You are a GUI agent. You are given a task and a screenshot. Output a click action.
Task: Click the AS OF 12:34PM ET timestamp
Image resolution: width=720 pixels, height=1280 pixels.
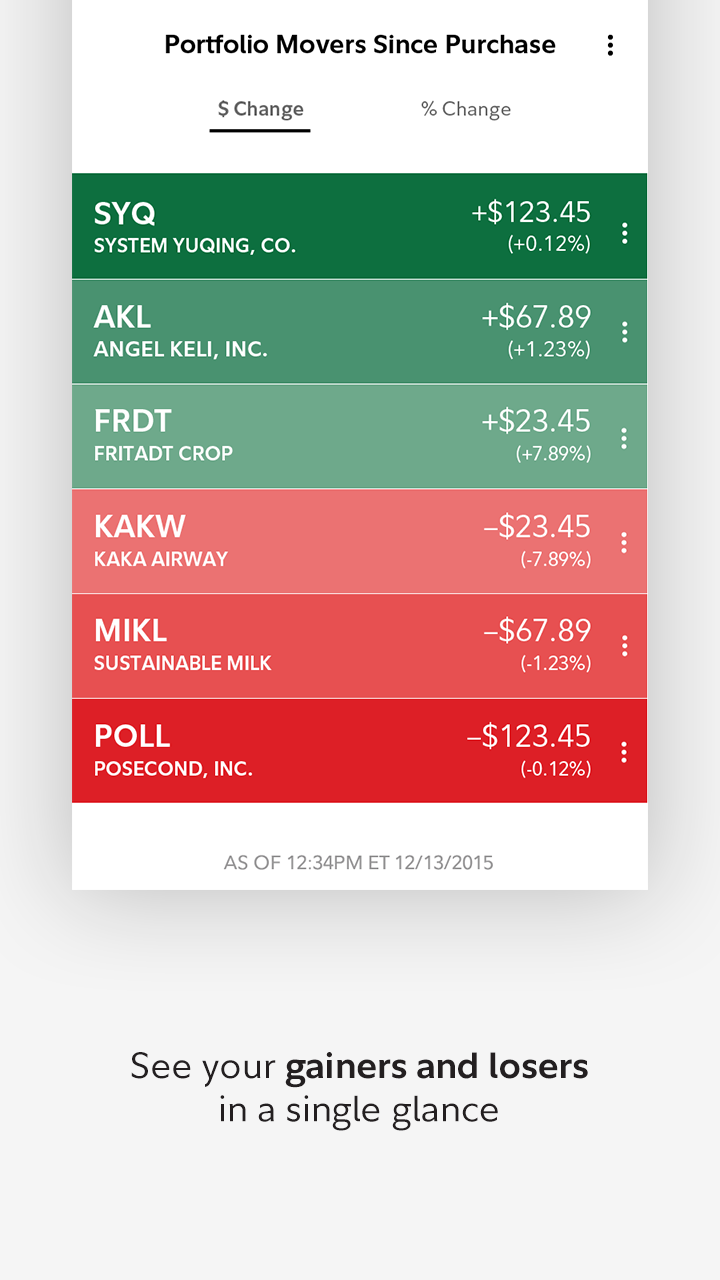point(359,862)
